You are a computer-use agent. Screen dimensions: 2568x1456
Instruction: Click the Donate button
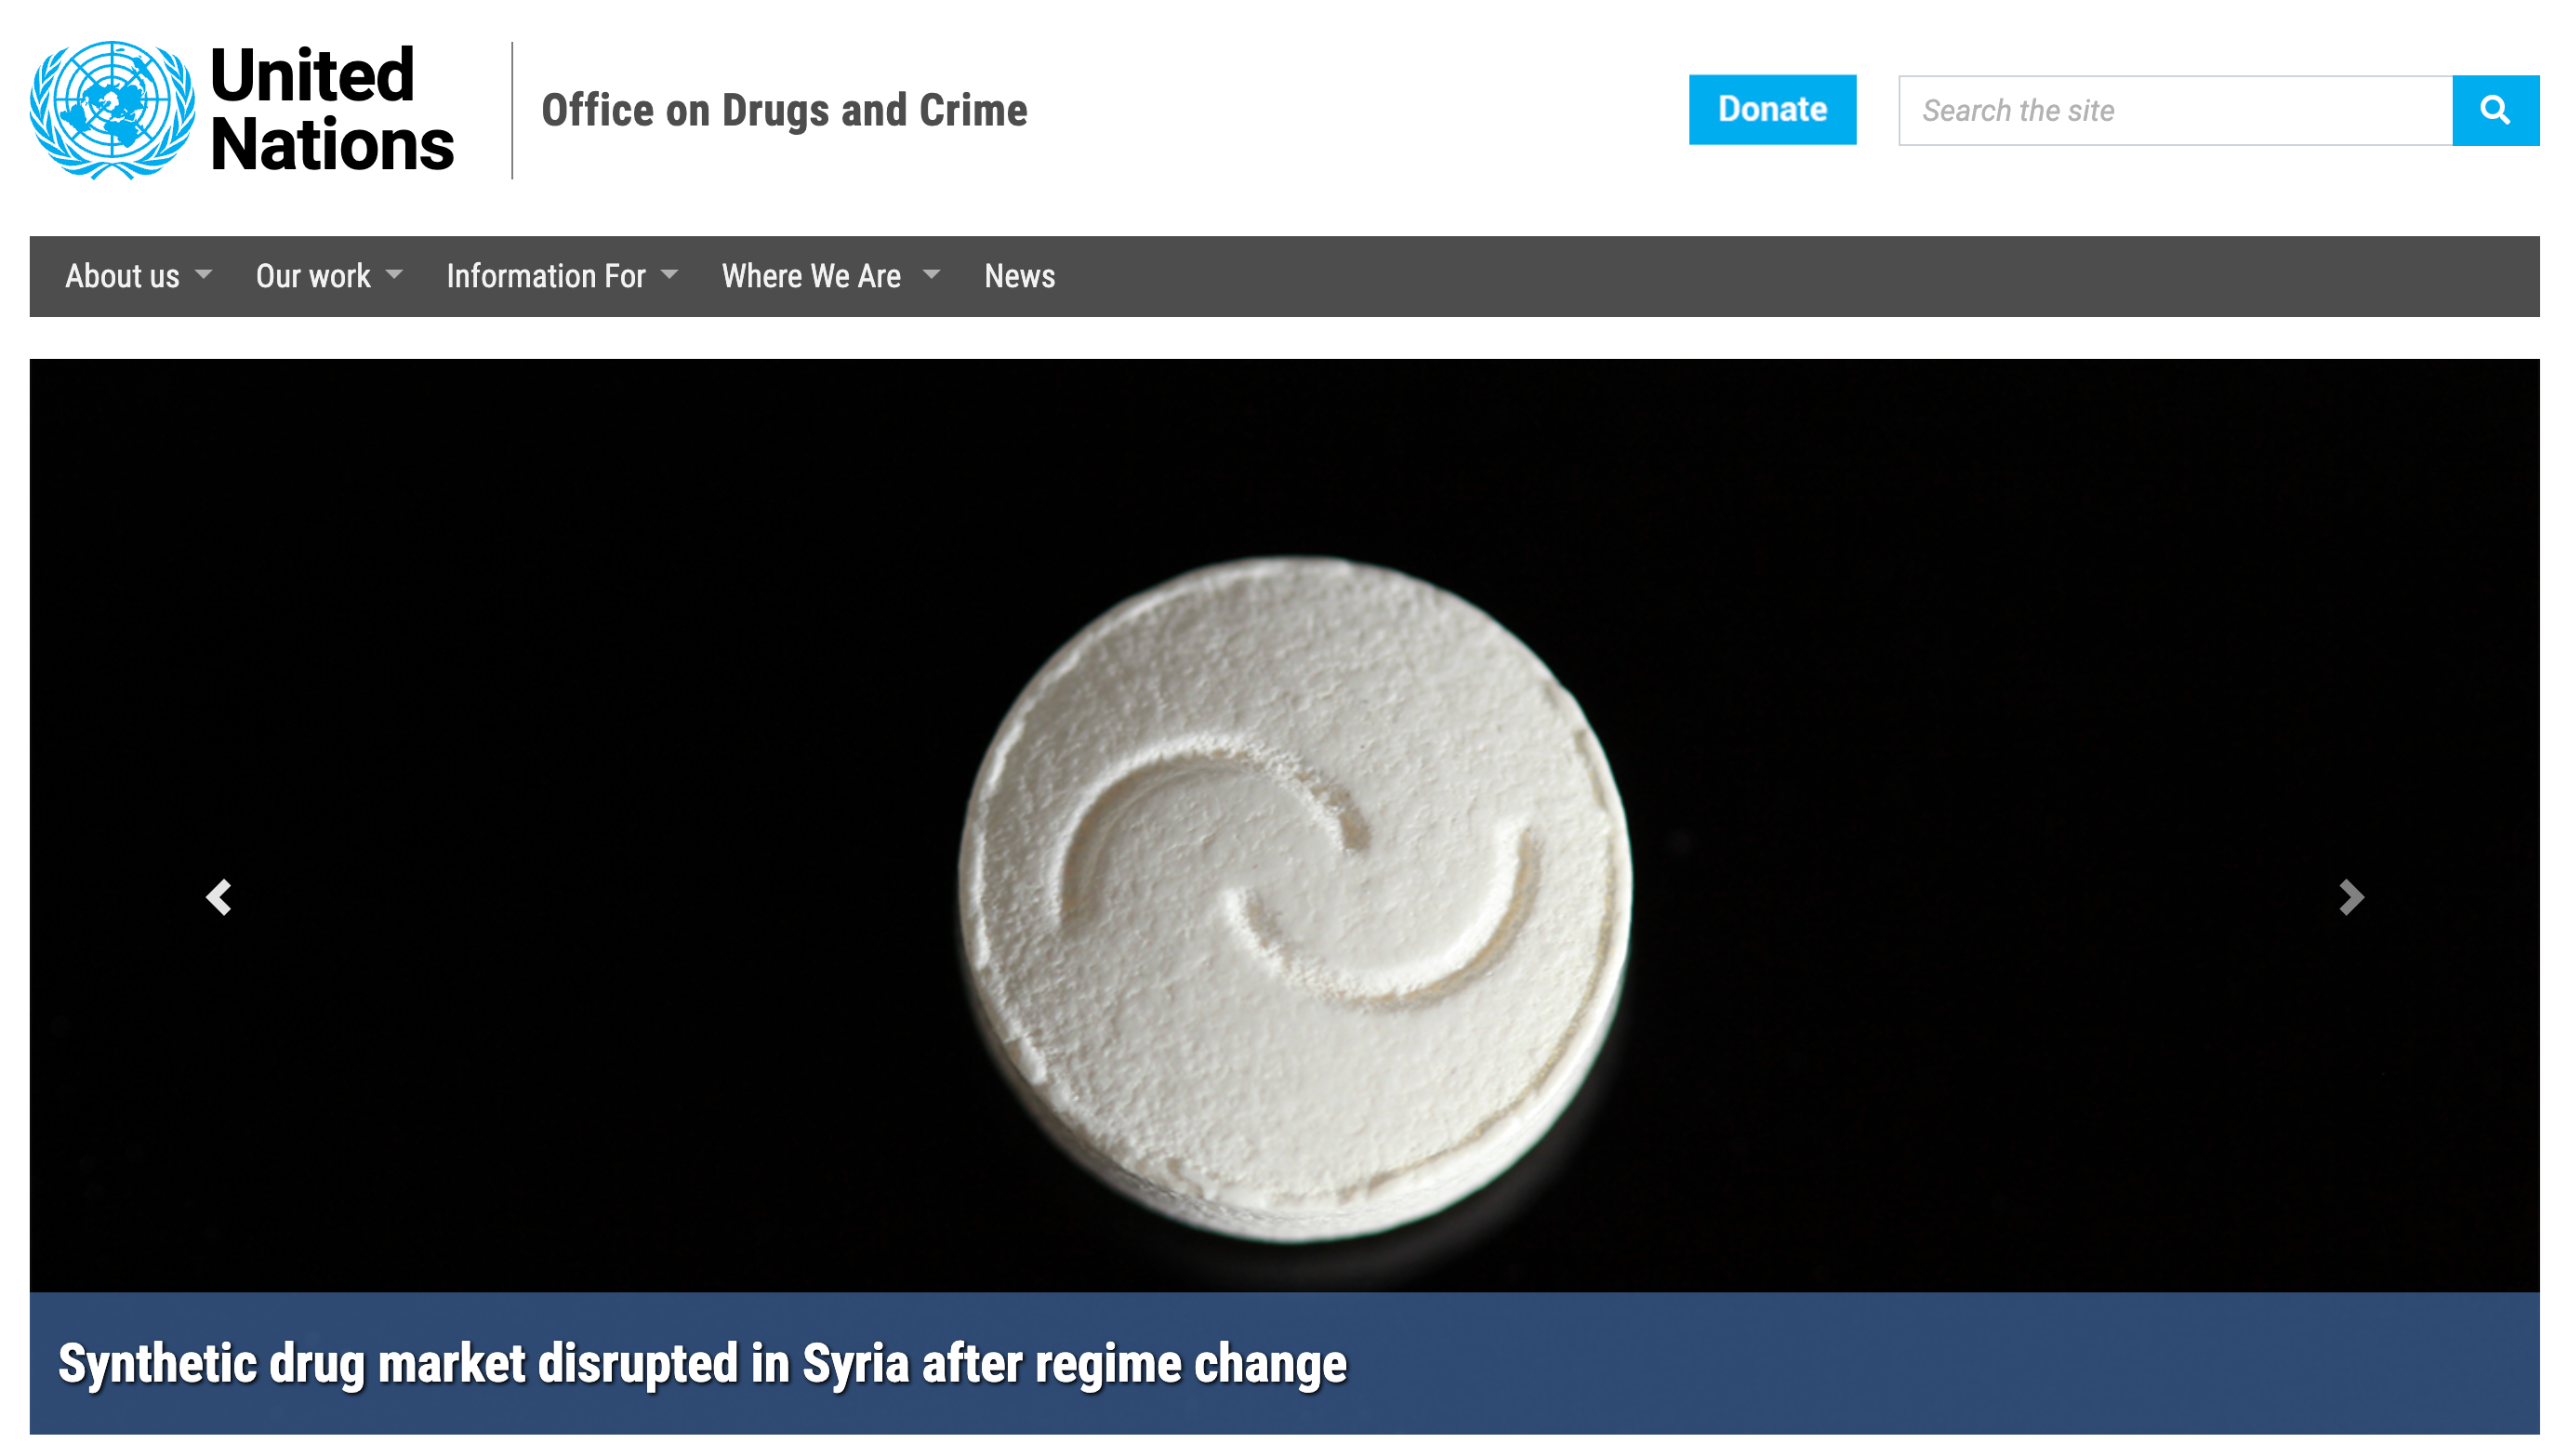1772,110
